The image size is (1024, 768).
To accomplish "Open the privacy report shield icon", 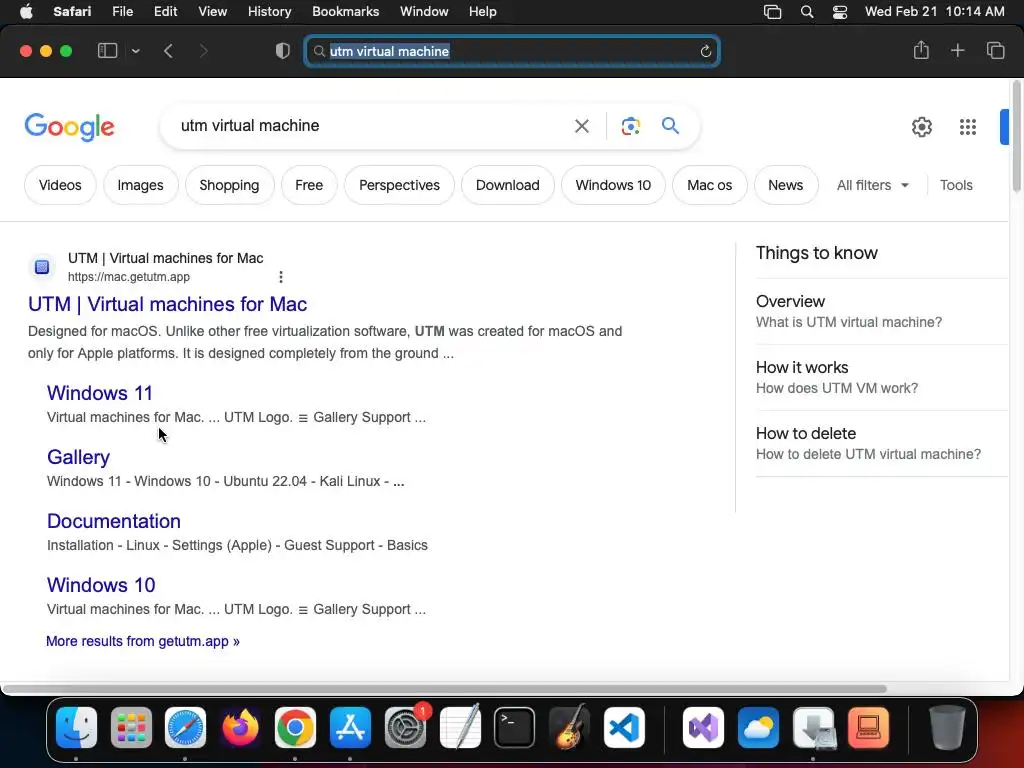I will (282, 51).
